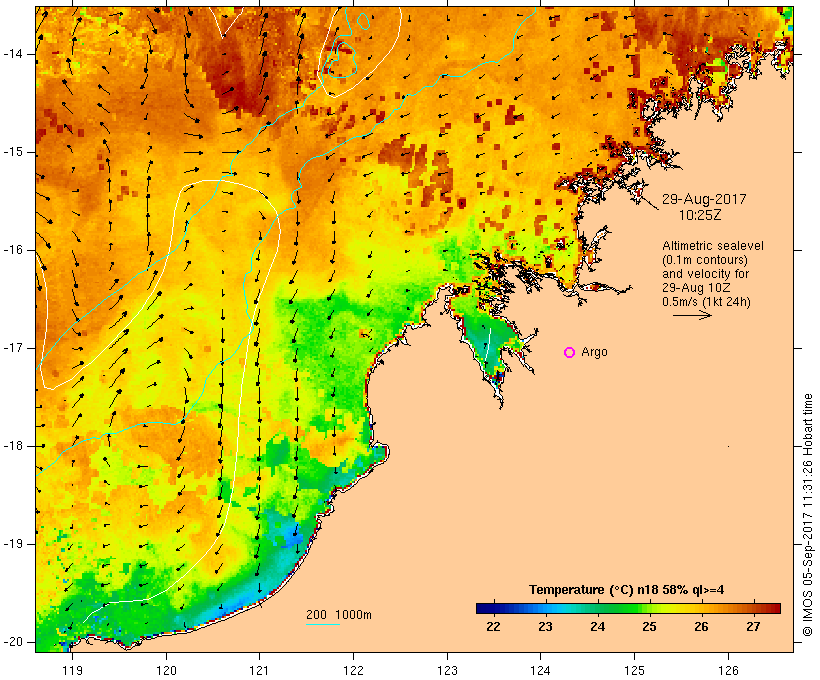Click the temperature legend title text
820x680 pixels.
point(627,590)
